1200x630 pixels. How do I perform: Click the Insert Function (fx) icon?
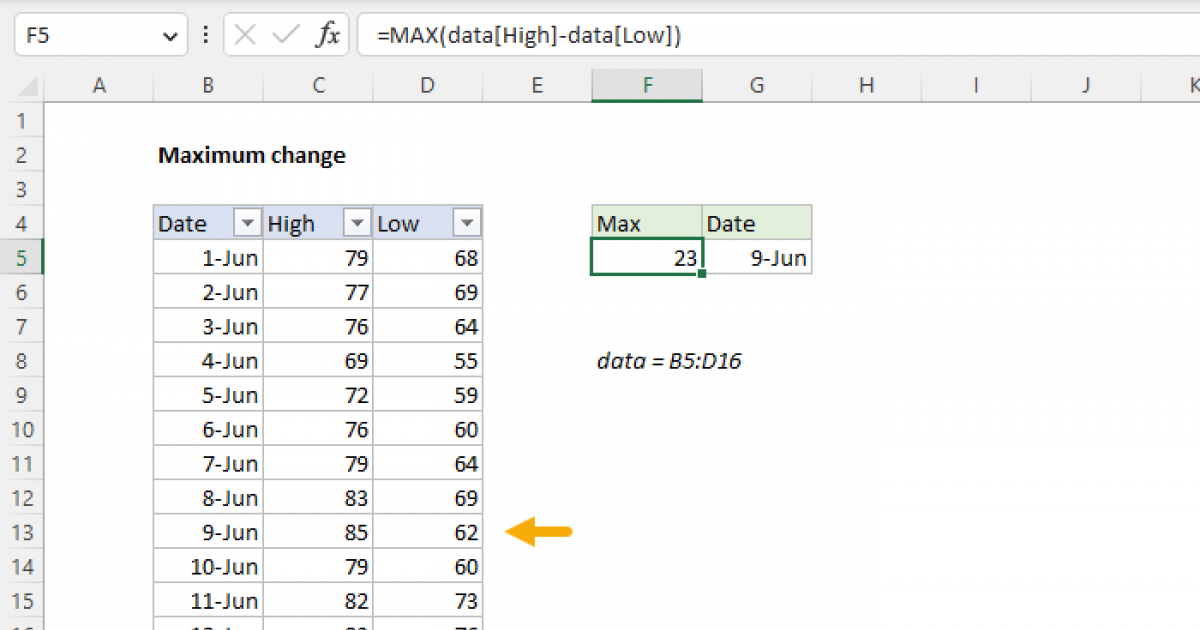coord(330,34)
